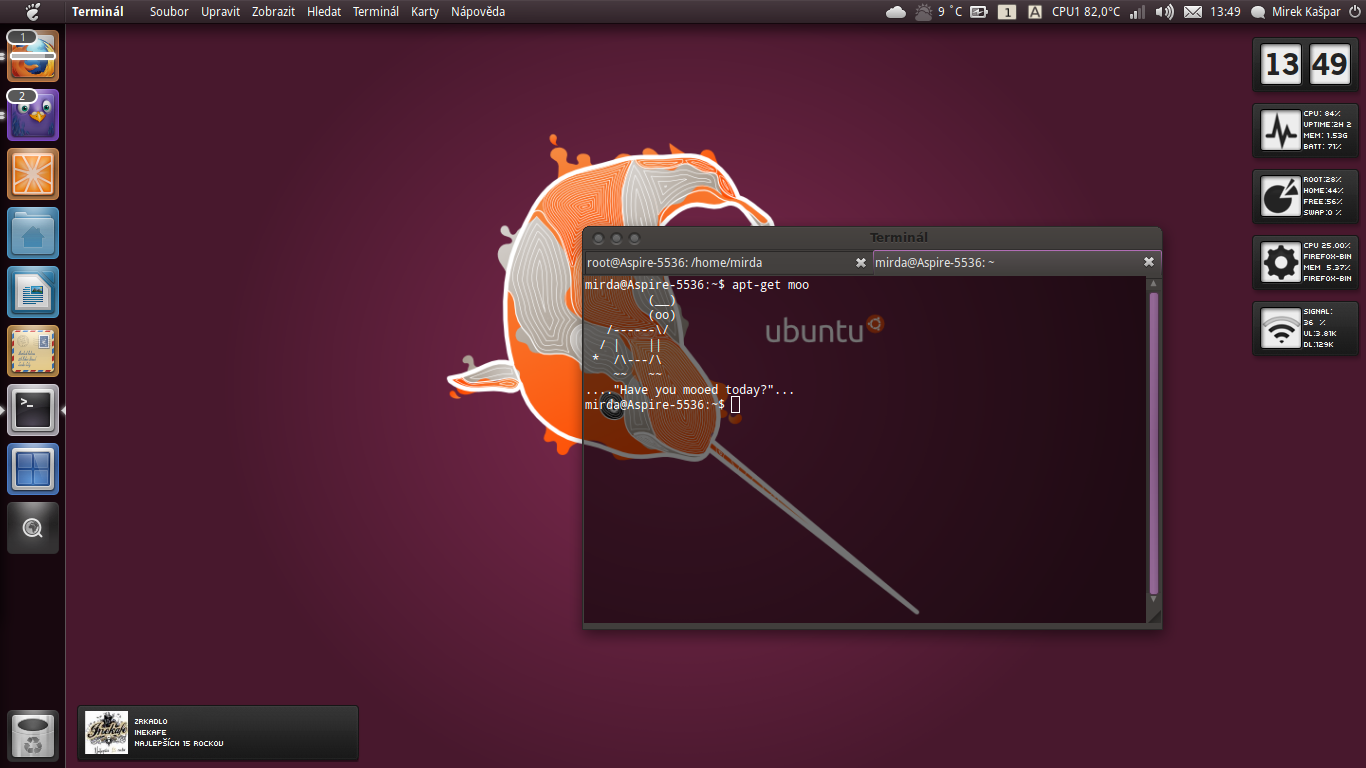Open the Zobrazit menu
This screenshot has width=1366, height=768.
[x=273, y=12]
